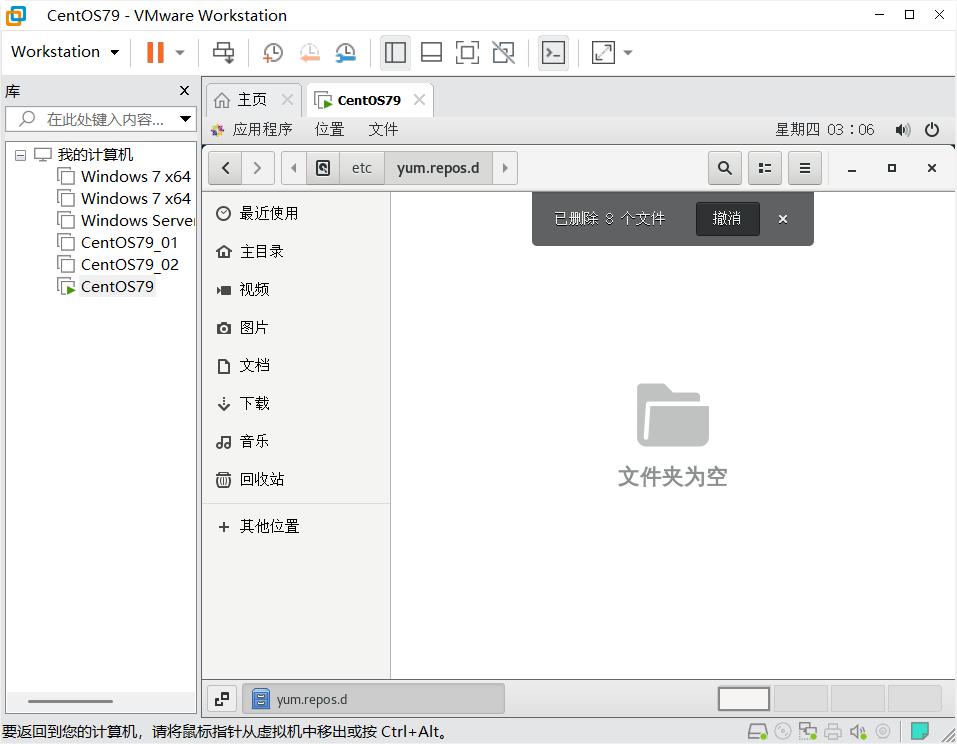Click the sound card status icon
This screenshot has height=744, width=957.
858,731
